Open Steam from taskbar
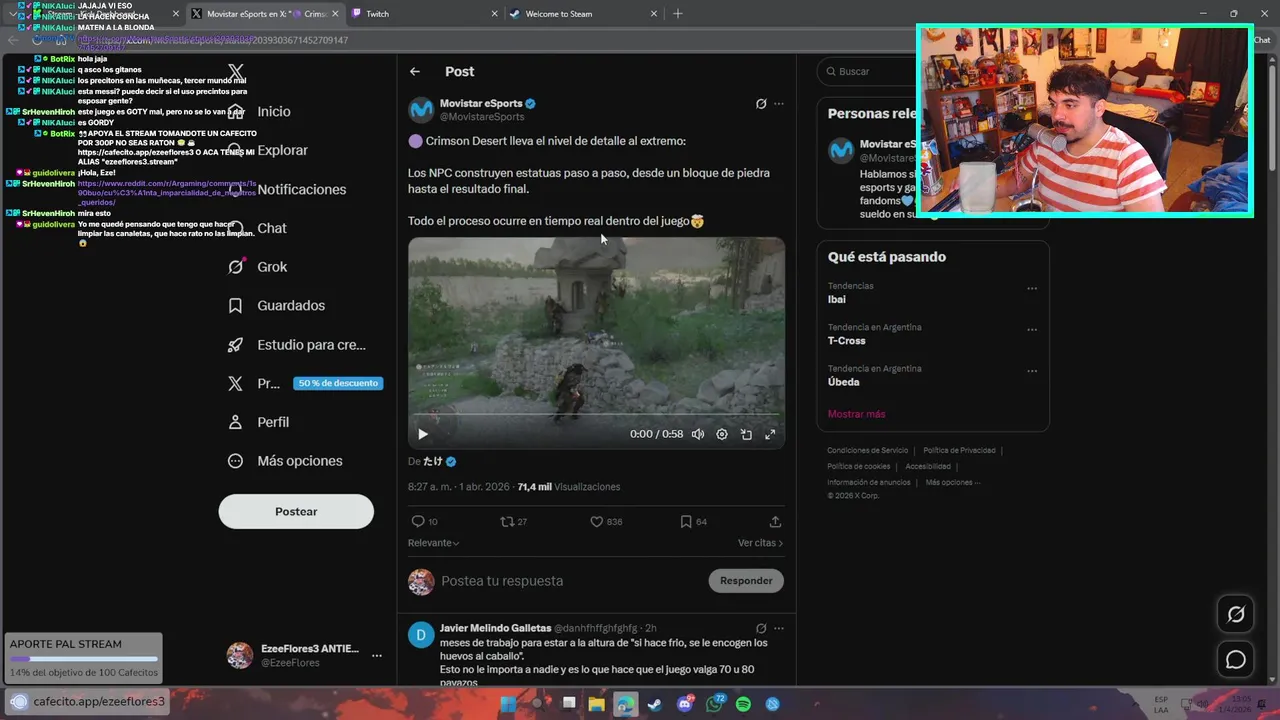The width and height of the screenshot is (1280, 720). 654,704
